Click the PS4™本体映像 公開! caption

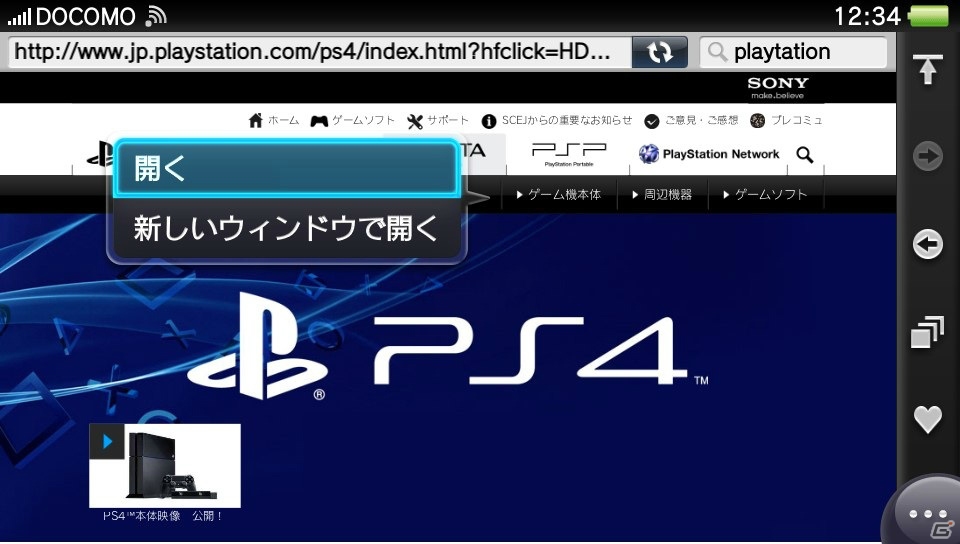click(163, 516)
